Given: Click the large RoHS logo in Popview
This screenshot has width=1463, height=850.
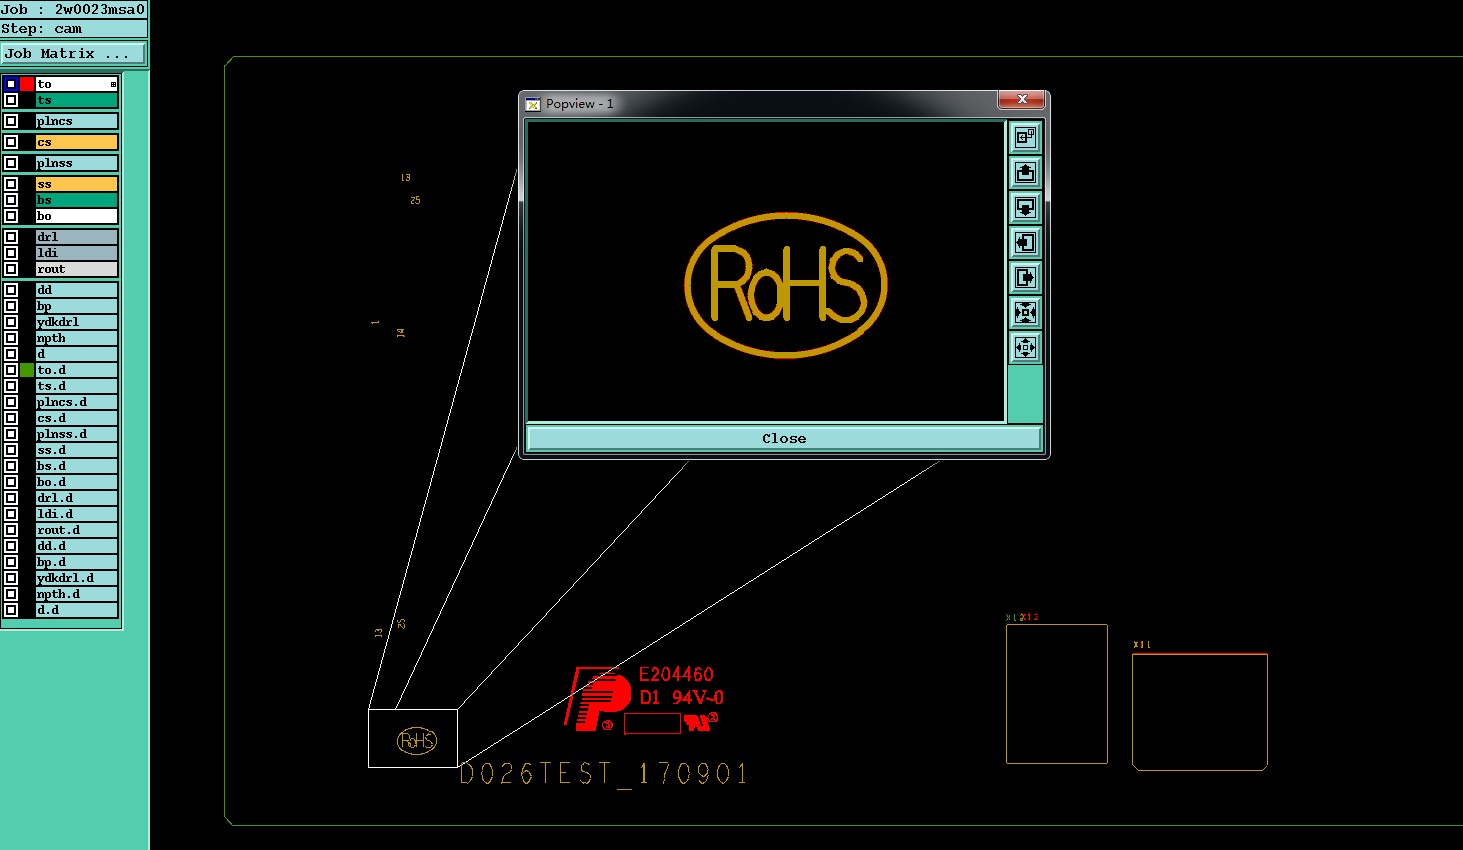Looking at the screenshot, I should pyautogui.click(x=786, y=285).
